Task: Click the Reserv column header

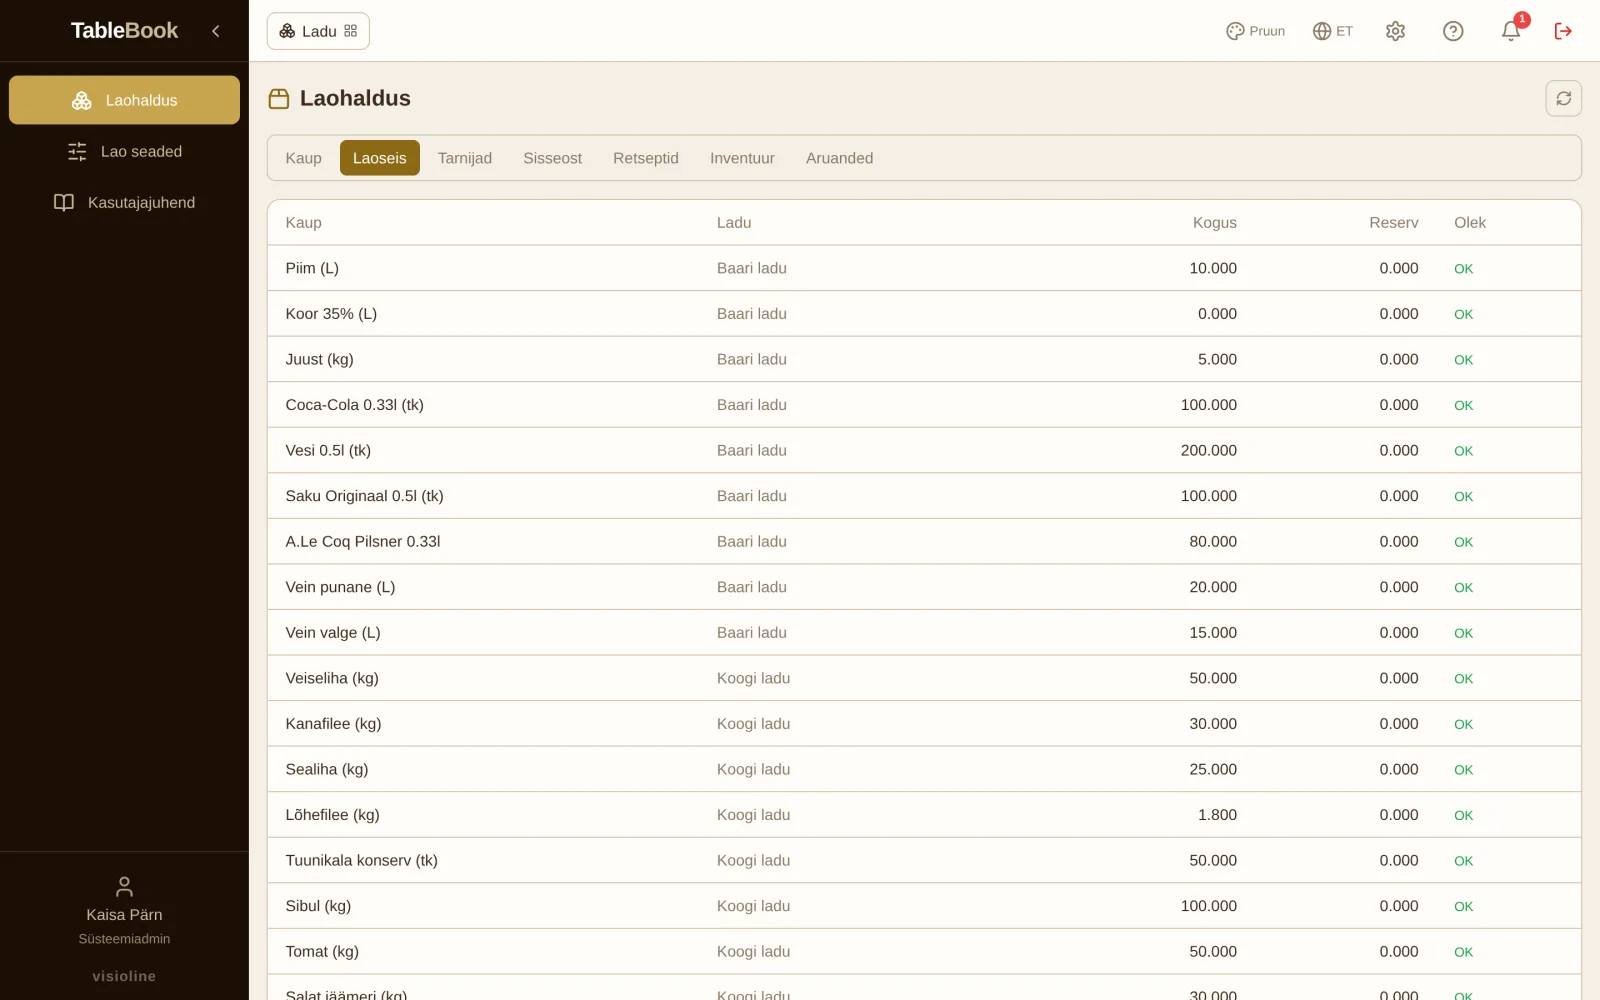Action: [x=1393, y=222]
